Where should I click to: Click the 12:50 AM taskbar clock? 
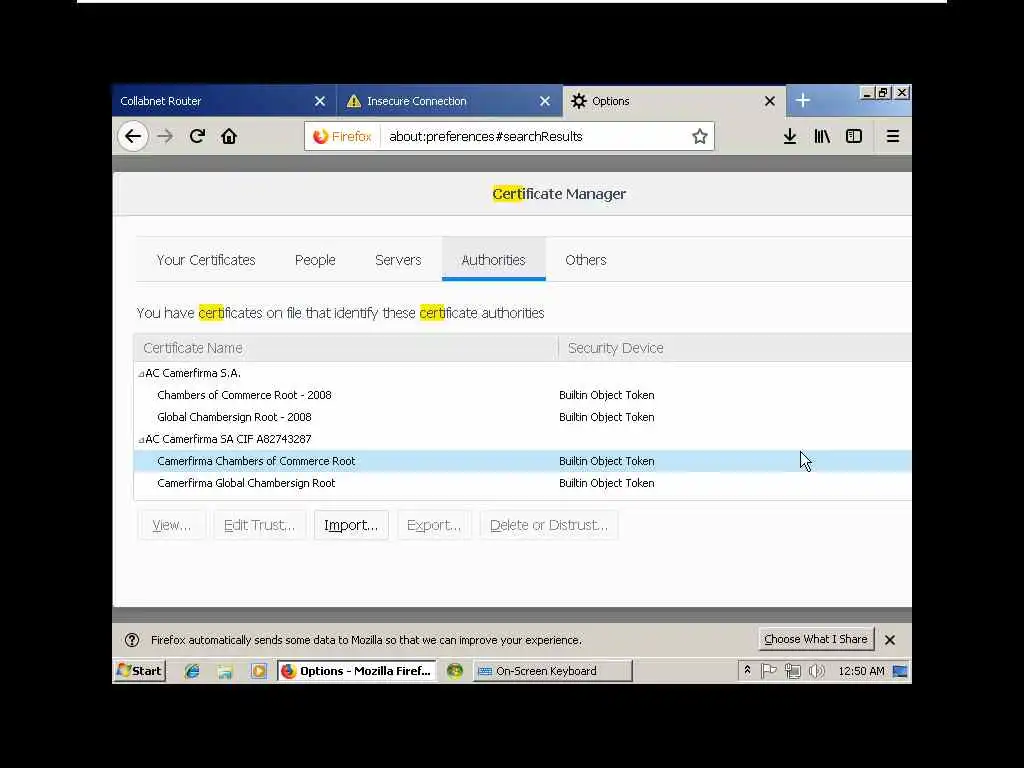pyautogui.click(x=861, y=671)
